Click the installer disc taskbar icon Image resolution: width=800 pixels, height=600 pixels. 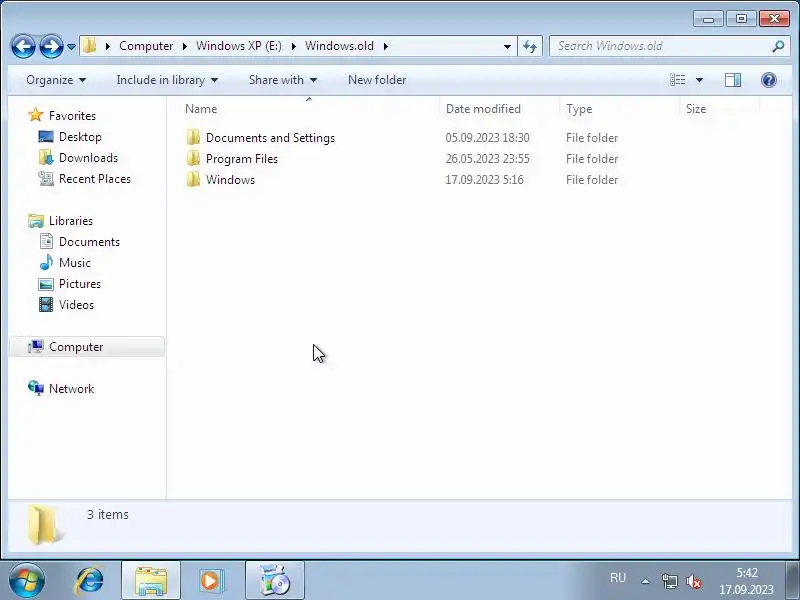pos(274,581)
